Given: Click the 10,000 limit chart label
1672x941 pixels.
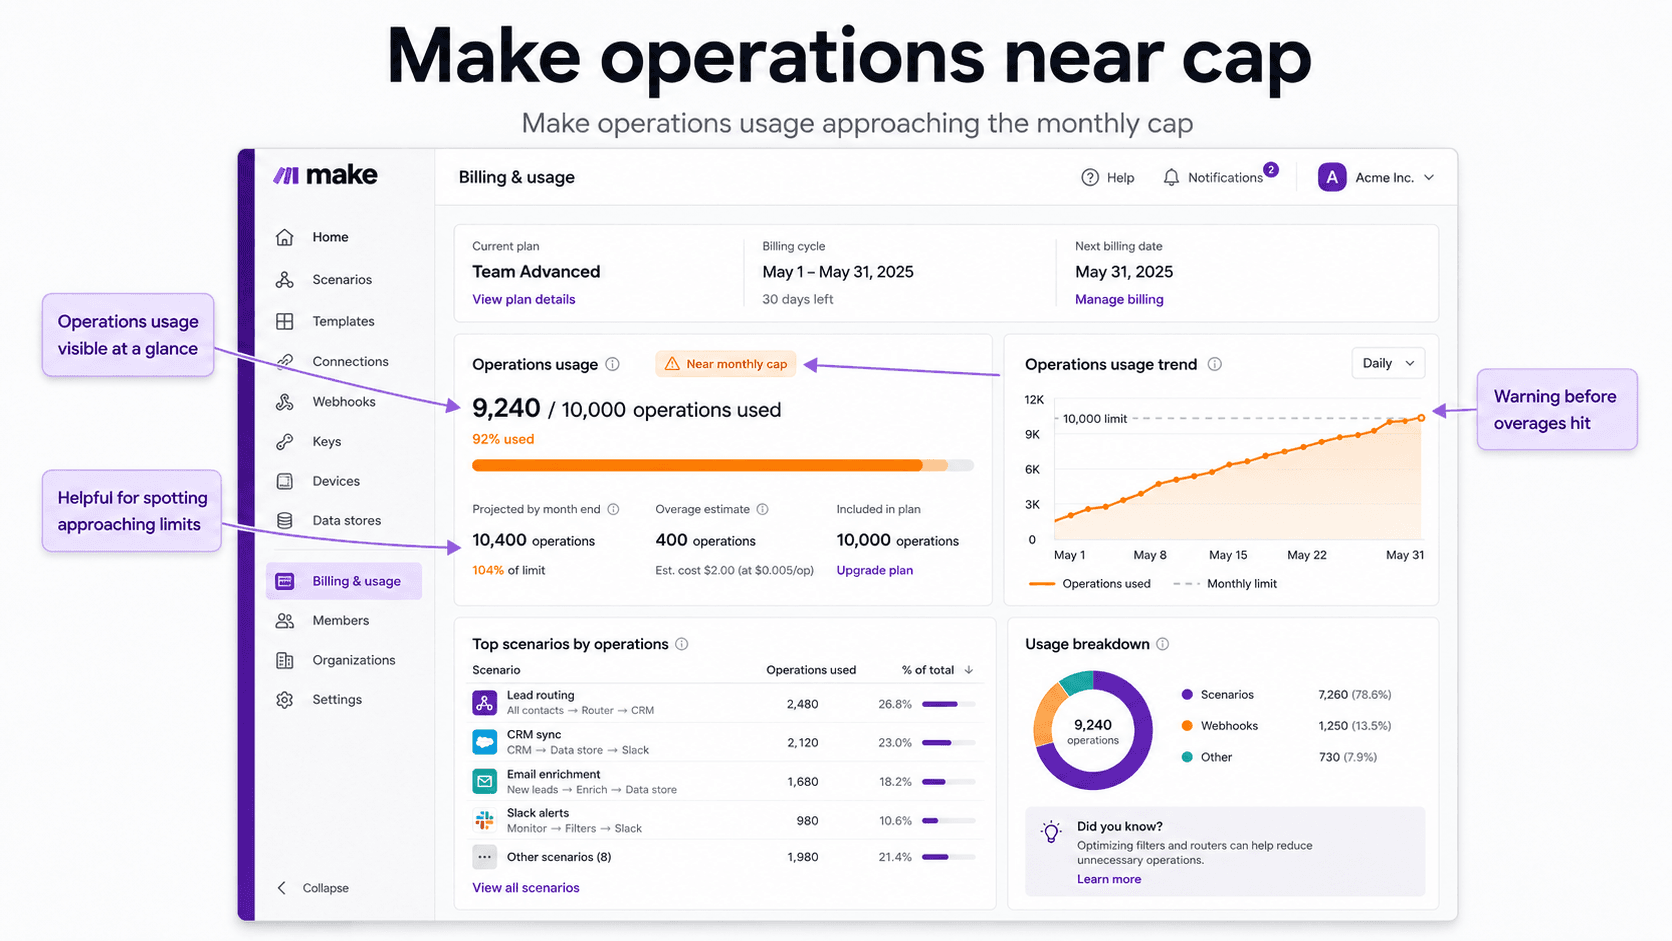Looking at the screenshot, I should pyautogui.click(x=1095, y=419).
